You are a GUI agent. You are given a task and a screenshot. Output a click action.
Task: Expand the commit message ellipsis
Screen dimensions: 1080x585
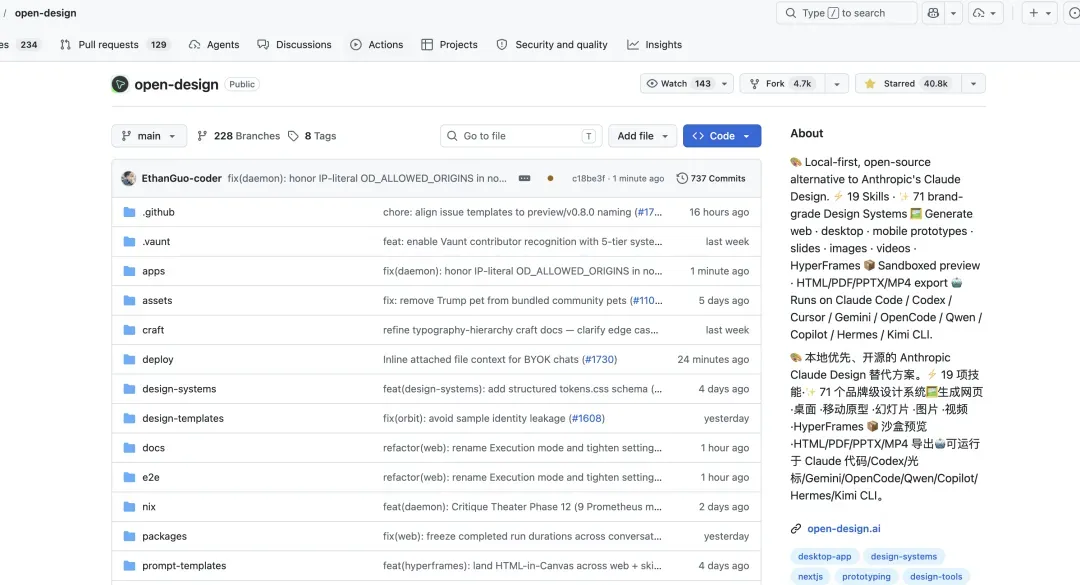(x=524, y=178)
